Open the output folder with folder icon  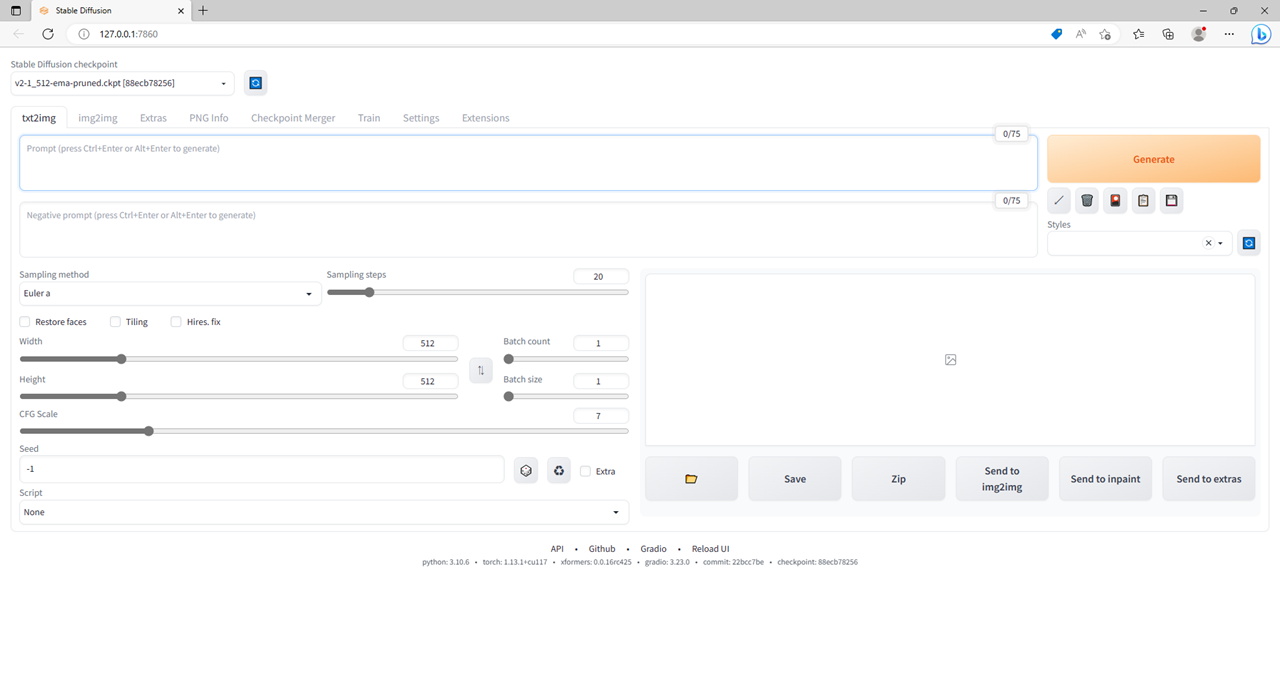(691, 479)
